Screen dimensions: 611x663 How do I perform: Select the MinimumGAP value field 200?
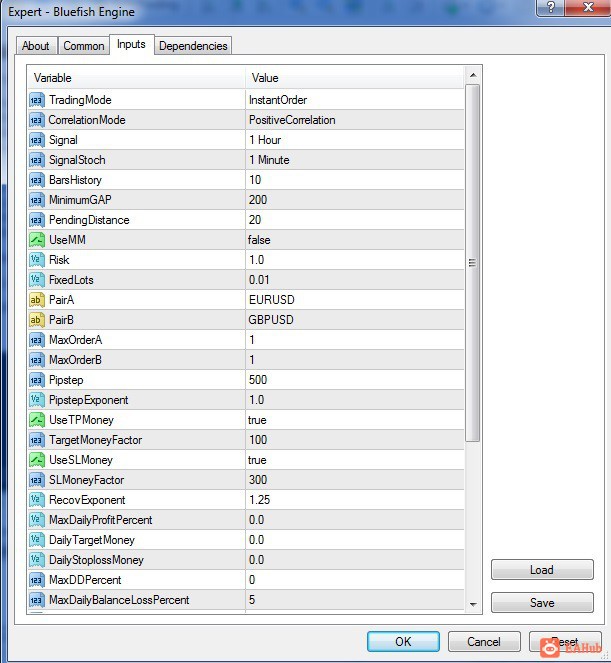(x=354, y=200)
